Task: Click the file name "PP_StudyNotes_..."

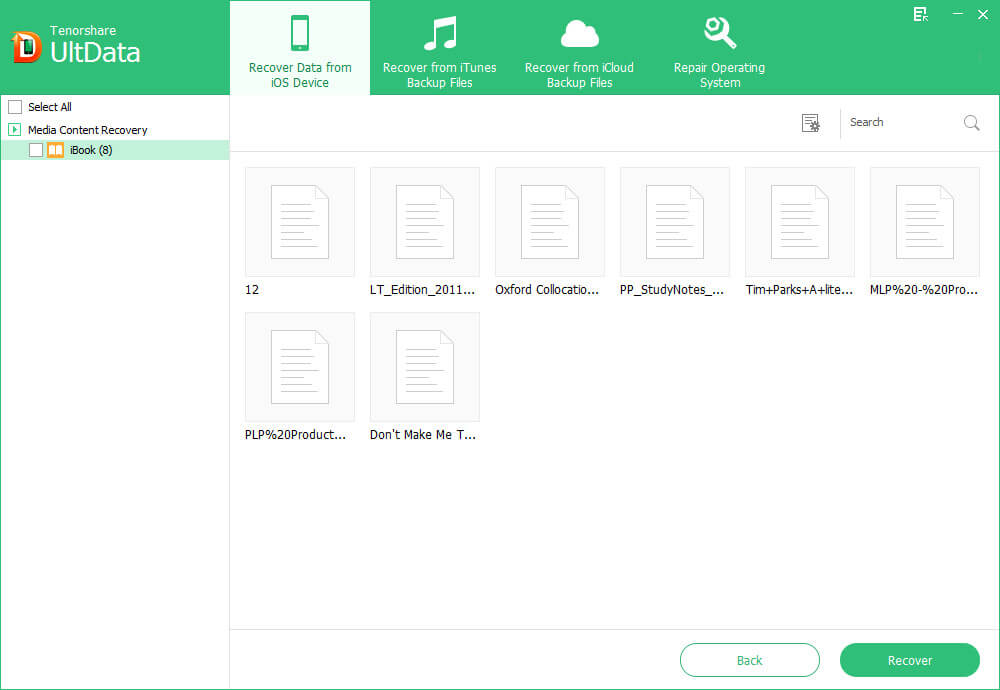Action: pos(672,290)
